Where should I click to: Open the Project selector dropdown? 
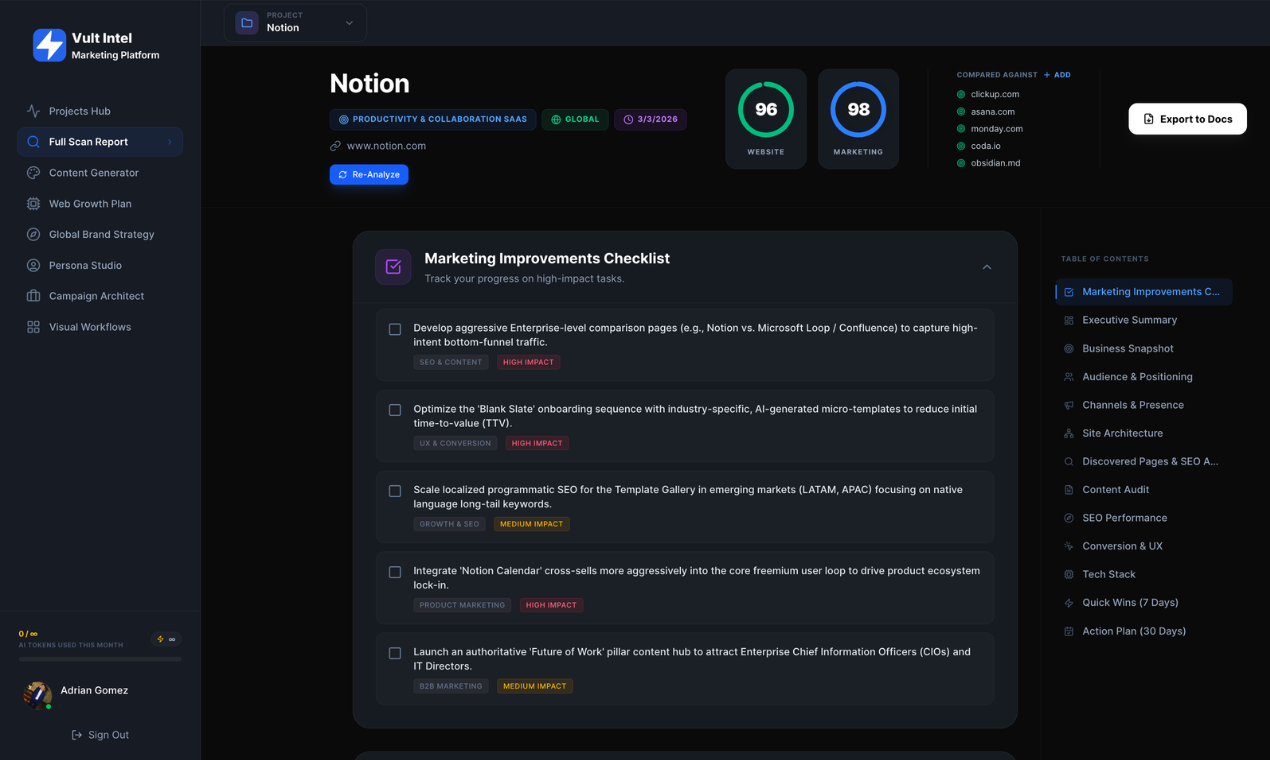pyautogui.click(x=295, y=22)
